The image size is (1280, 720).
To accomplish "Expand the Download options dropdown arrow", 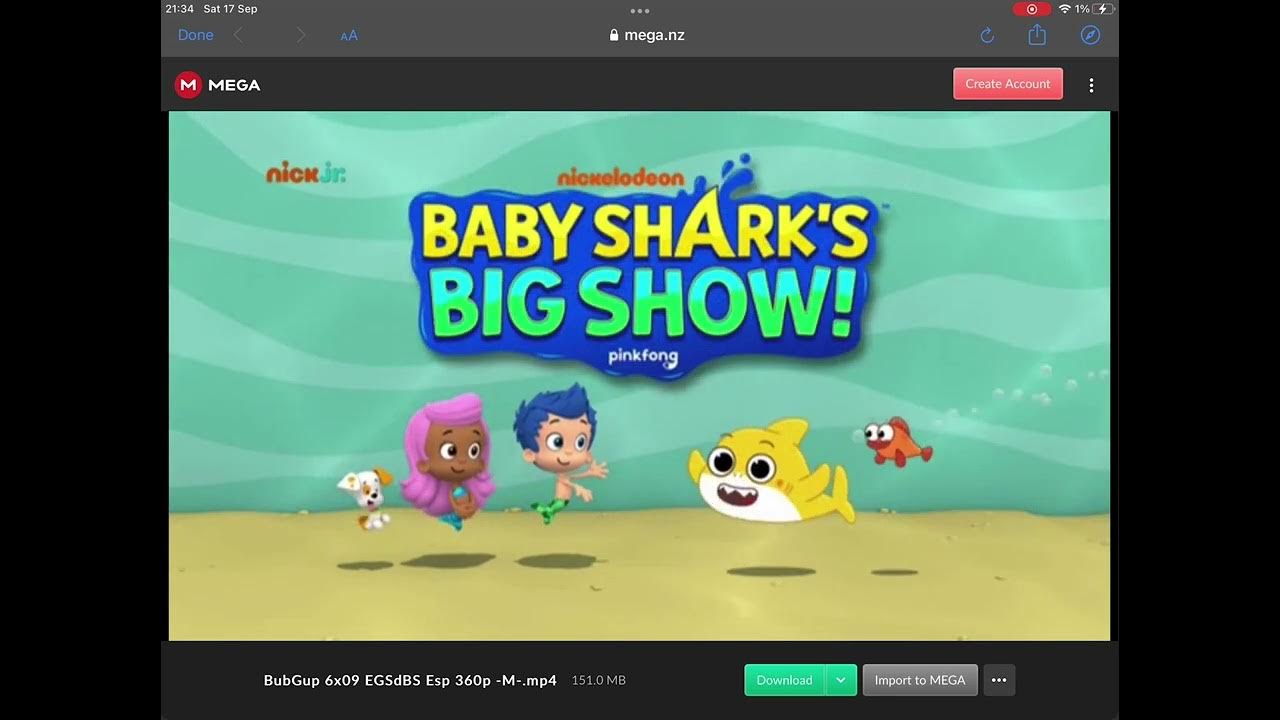I will click(841, 680).
